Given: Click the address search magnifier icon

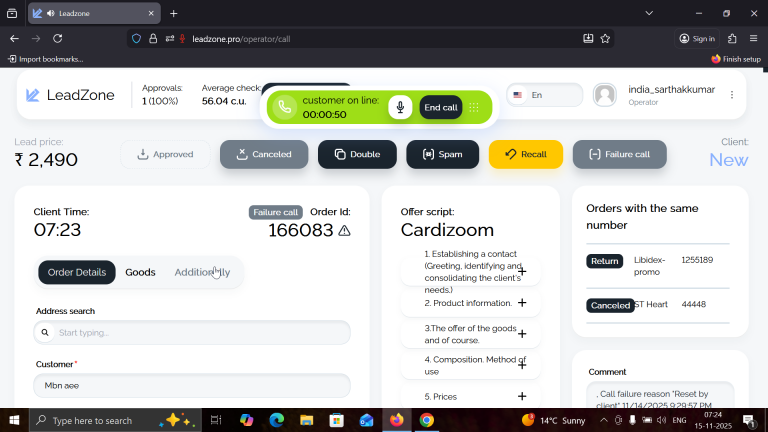Looking at the screenshot, I should click(45, 333).
